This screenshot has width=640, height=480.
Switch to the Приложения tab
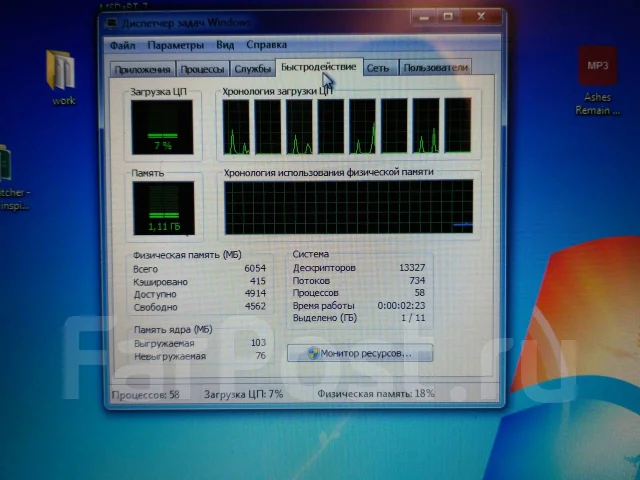(x=142, y=69)
